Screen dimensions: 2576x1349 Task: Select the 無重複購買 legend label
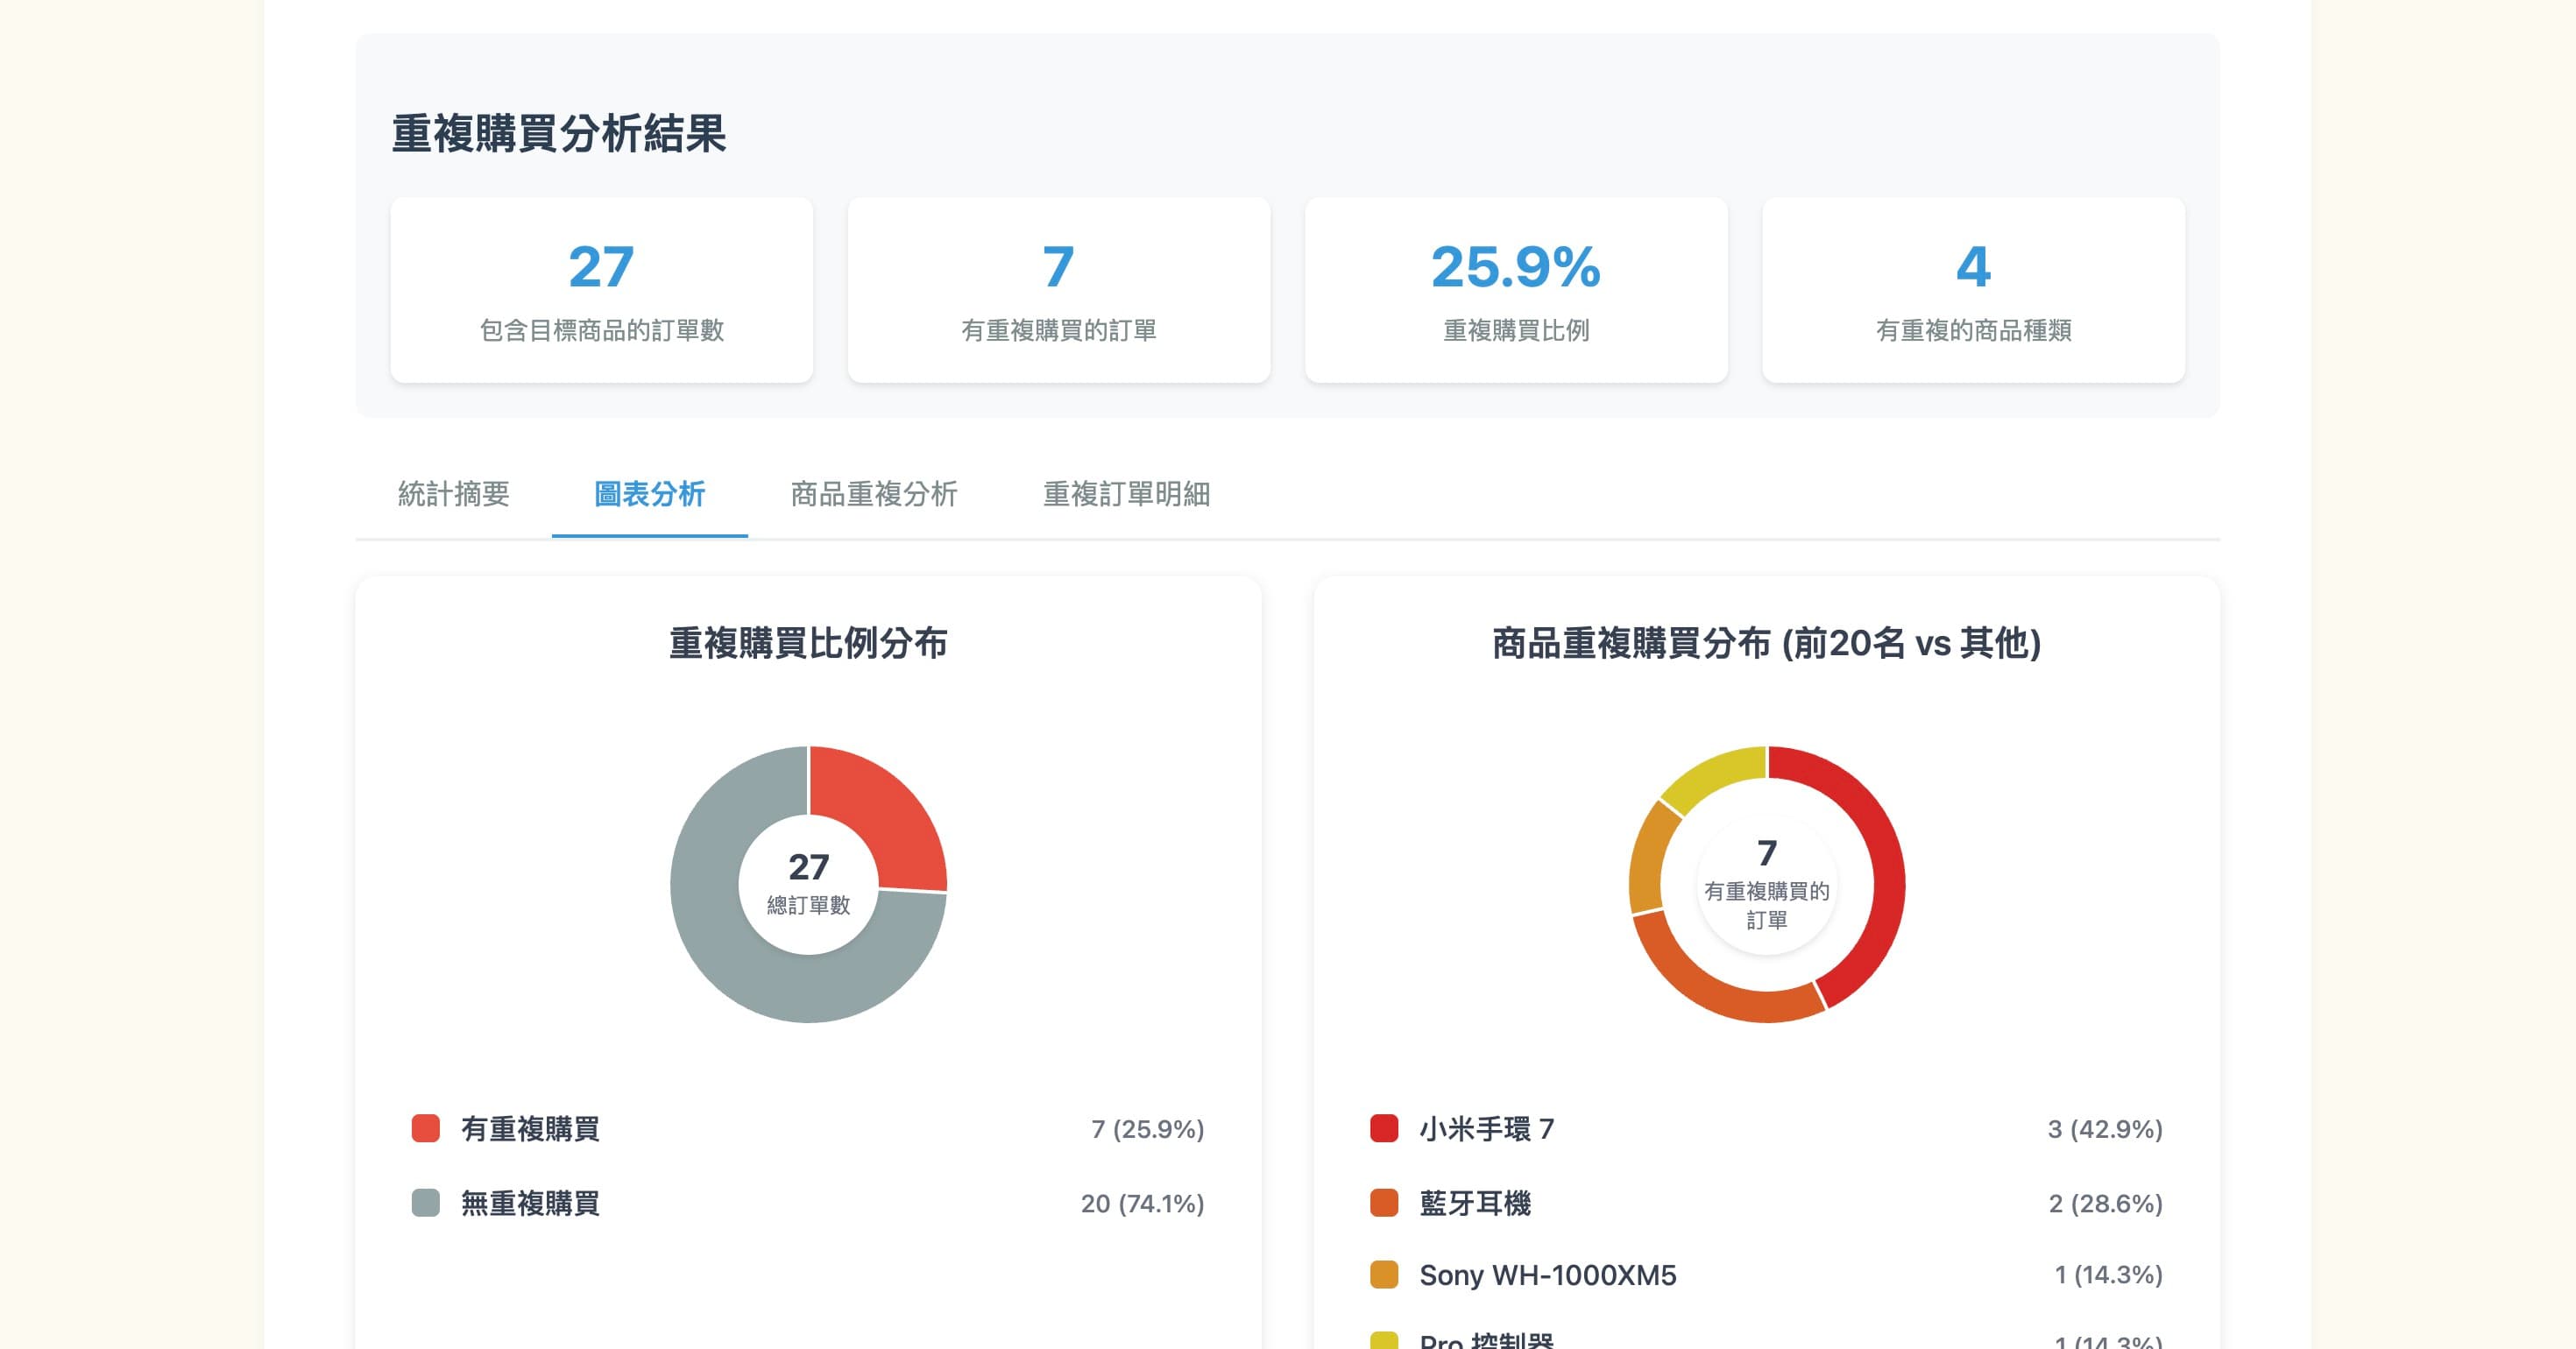tap(530, 1204)
